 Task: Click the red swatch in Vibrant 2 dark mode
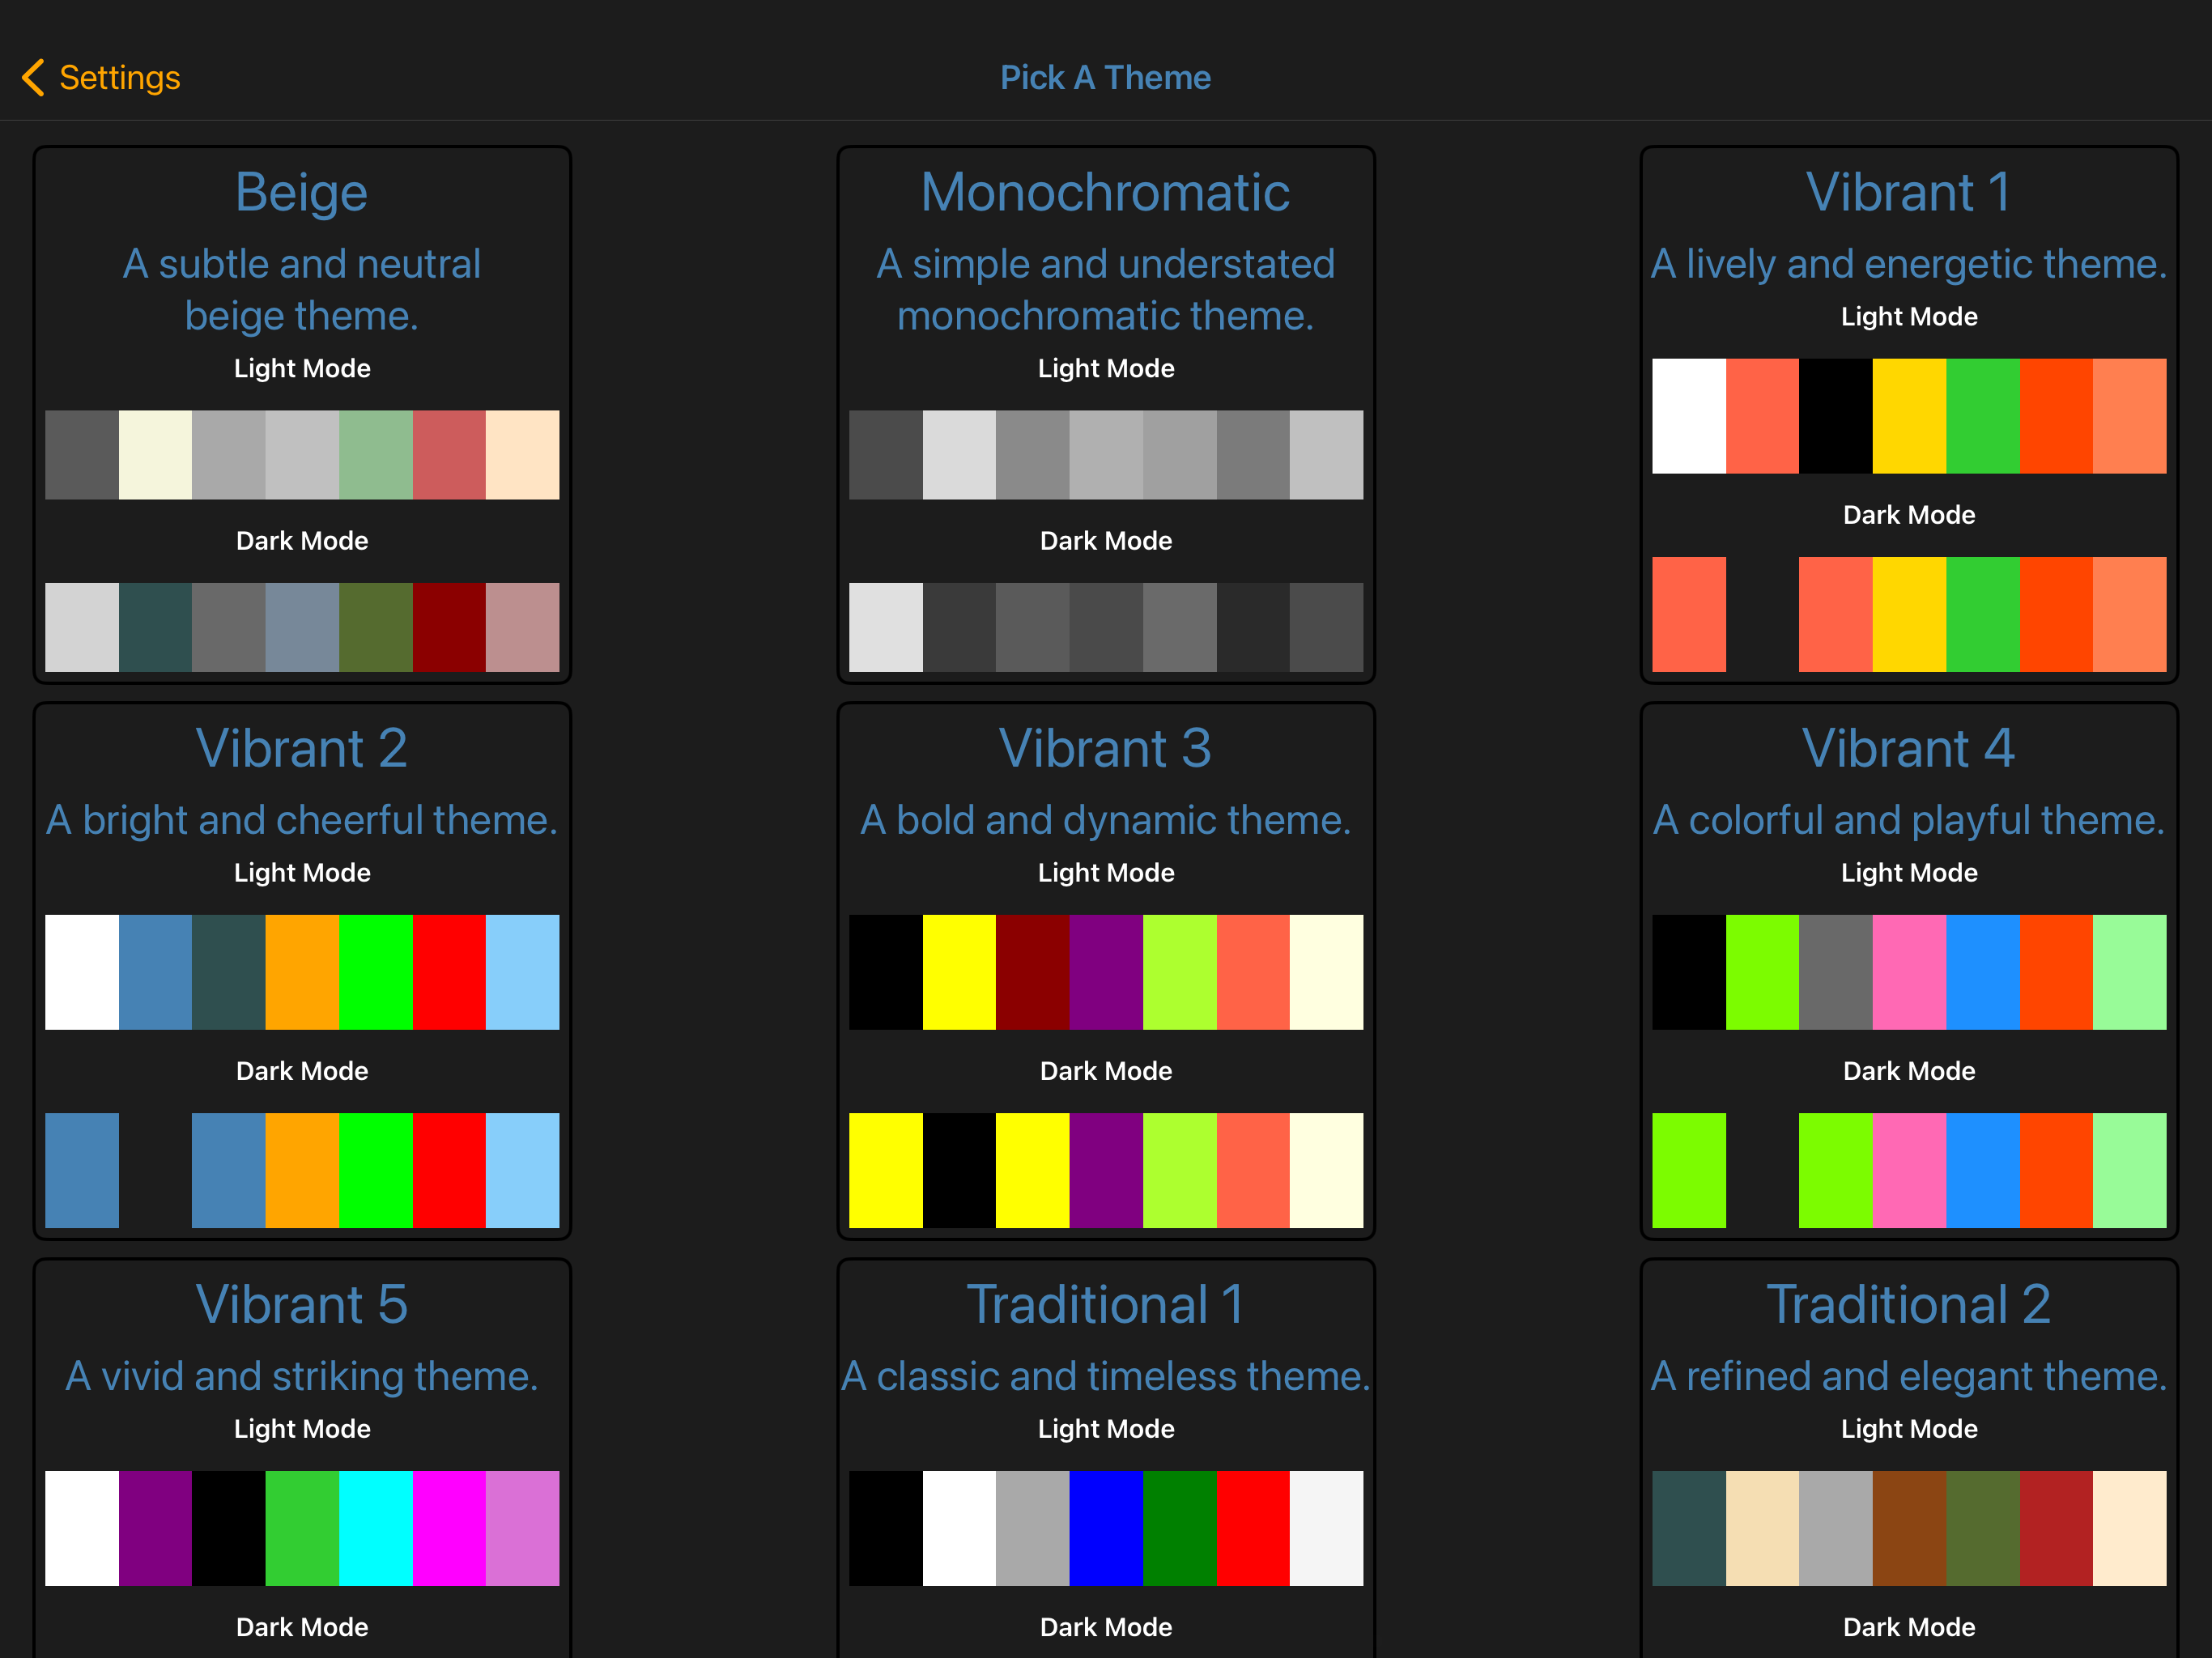(449, 1170)
